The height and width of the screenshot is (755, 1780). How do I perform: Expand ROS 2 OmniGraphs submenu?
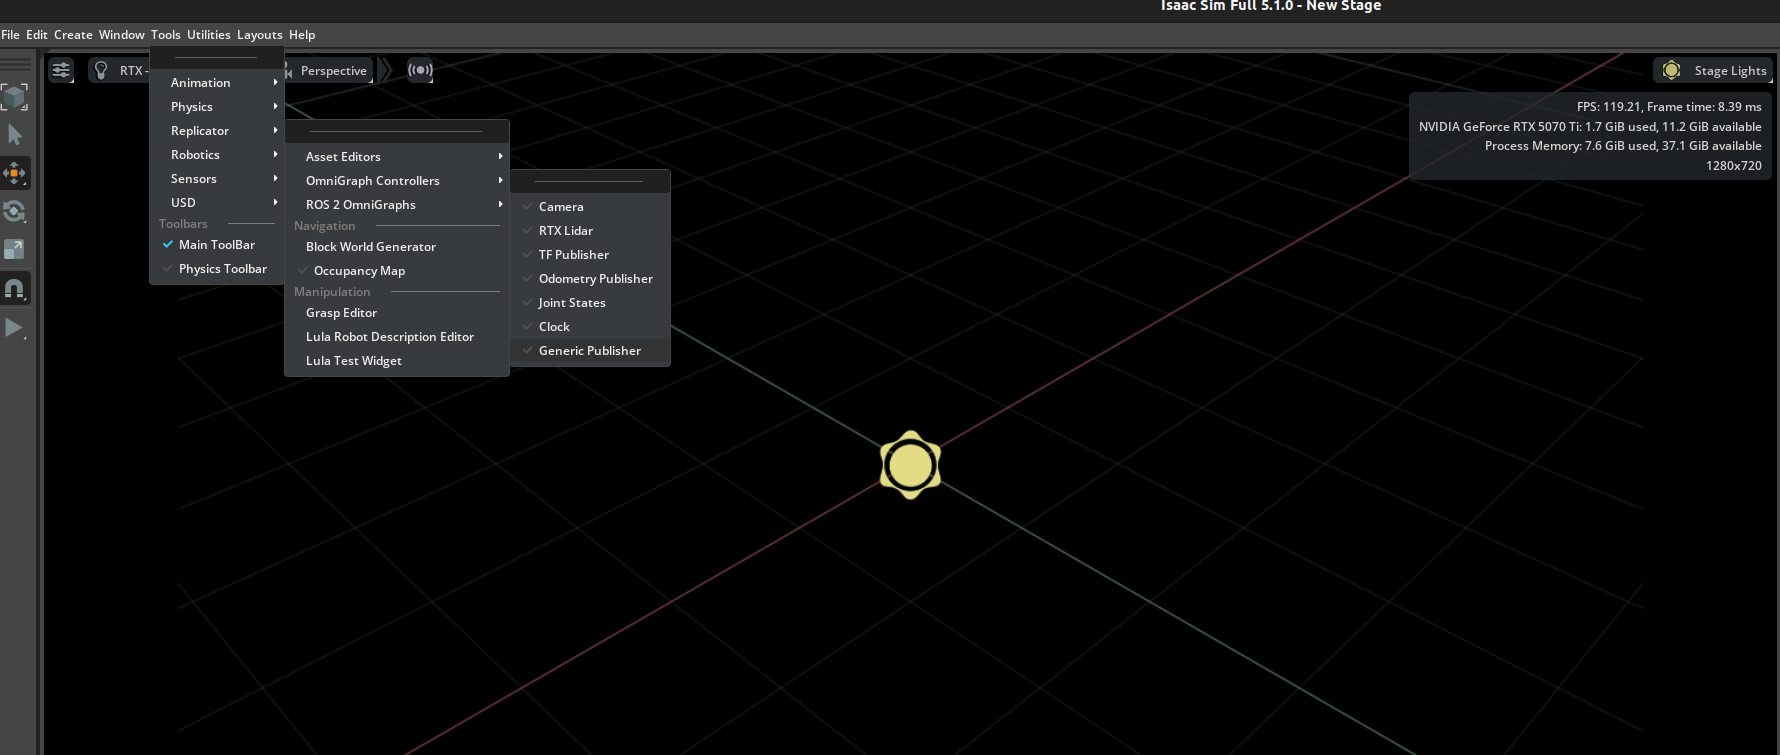tap(397, 205)
